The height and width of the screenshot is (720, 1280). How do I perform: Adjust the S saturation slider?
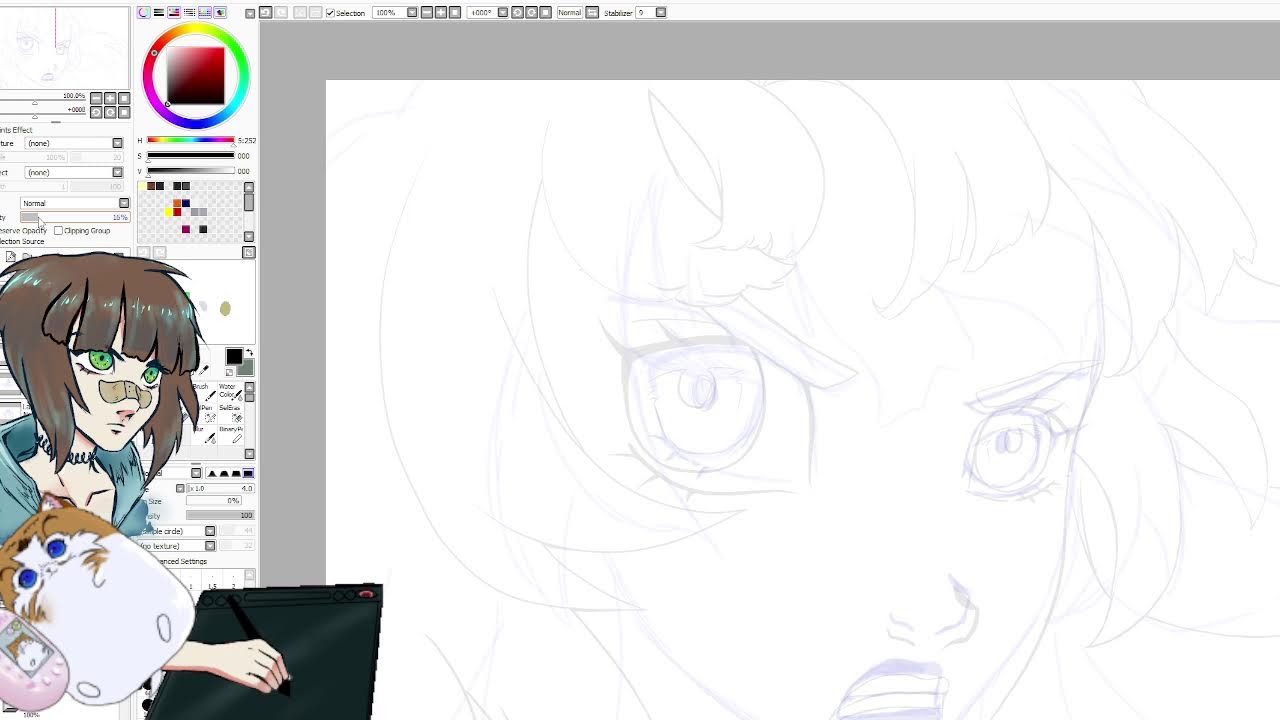coord(191,155)
